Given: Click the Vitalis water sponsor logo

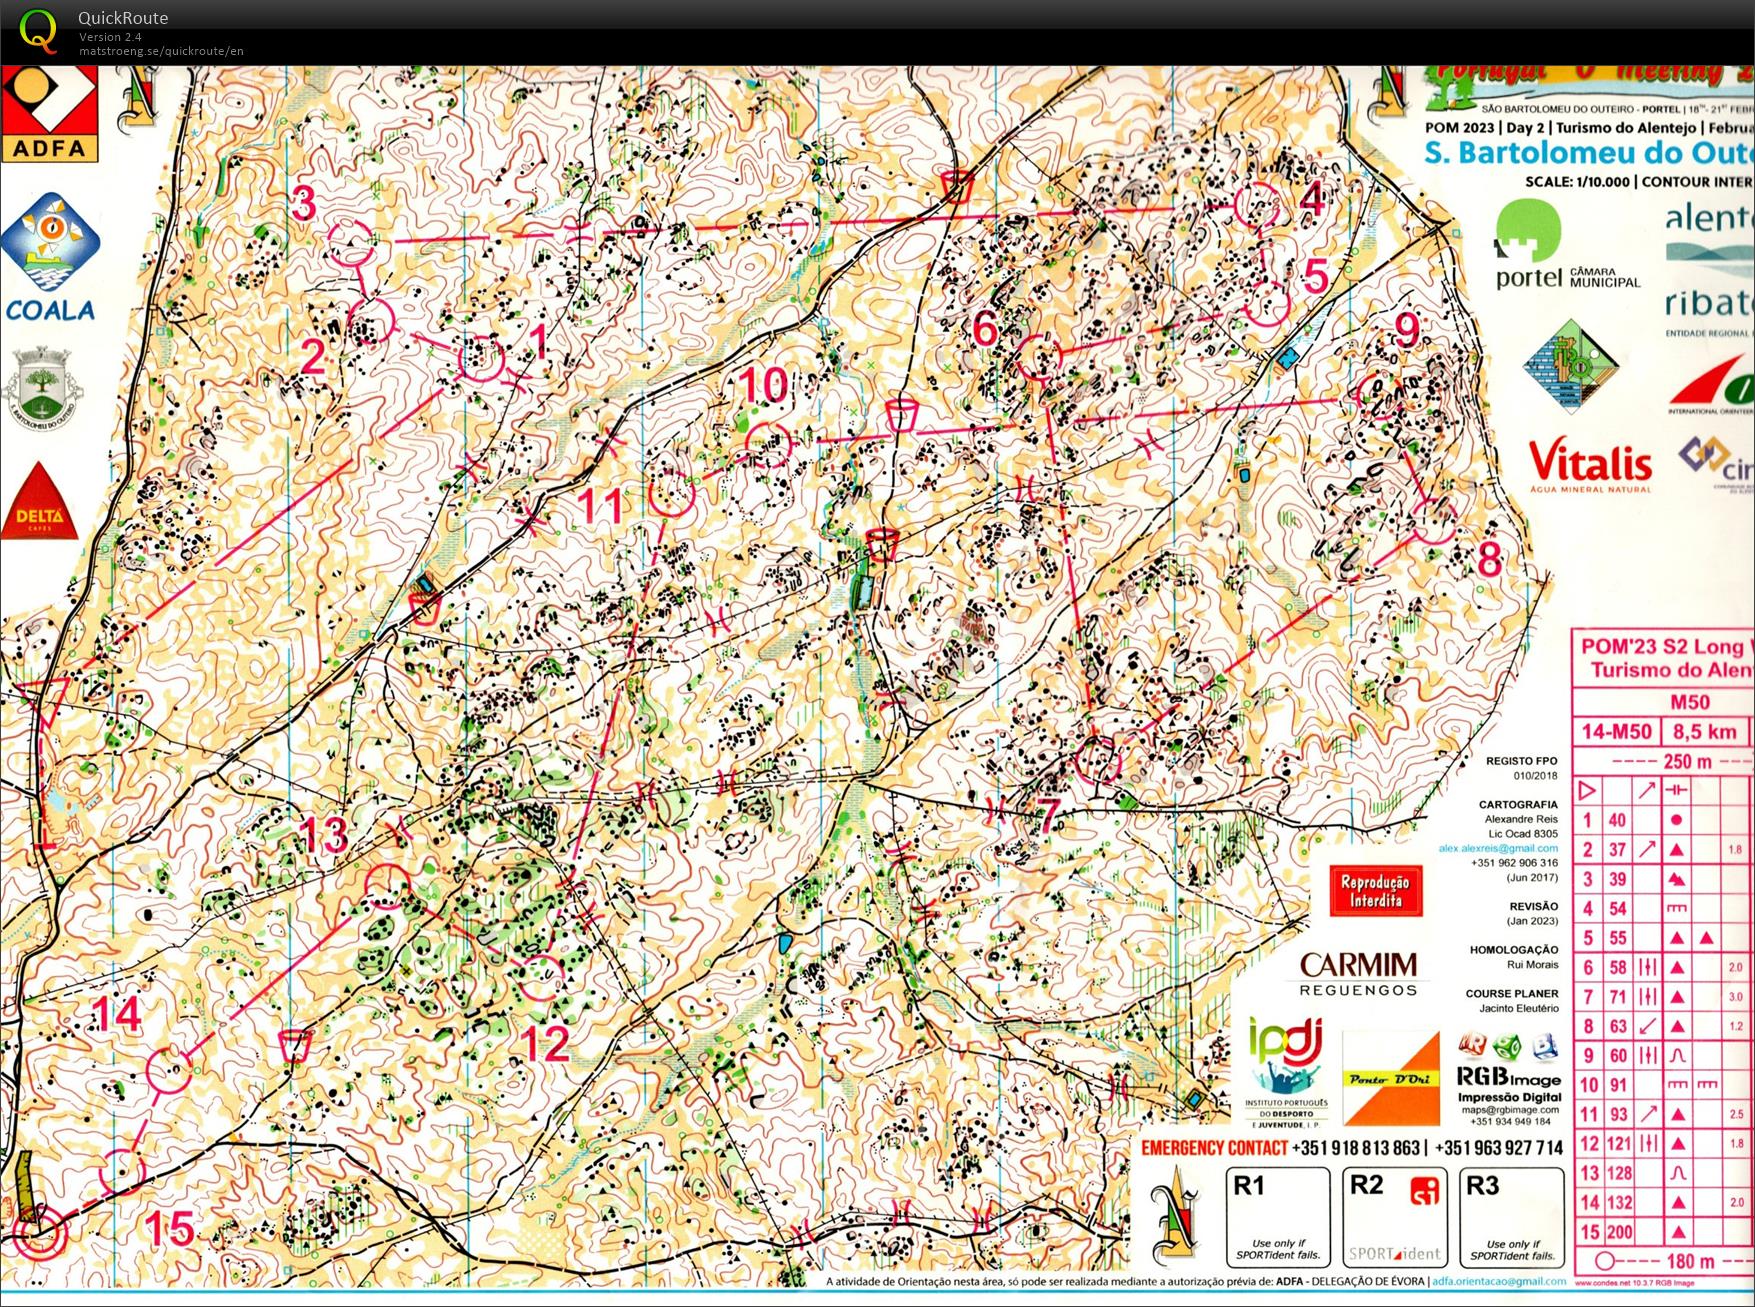Looking at the screenshot, I should 1590,466.
